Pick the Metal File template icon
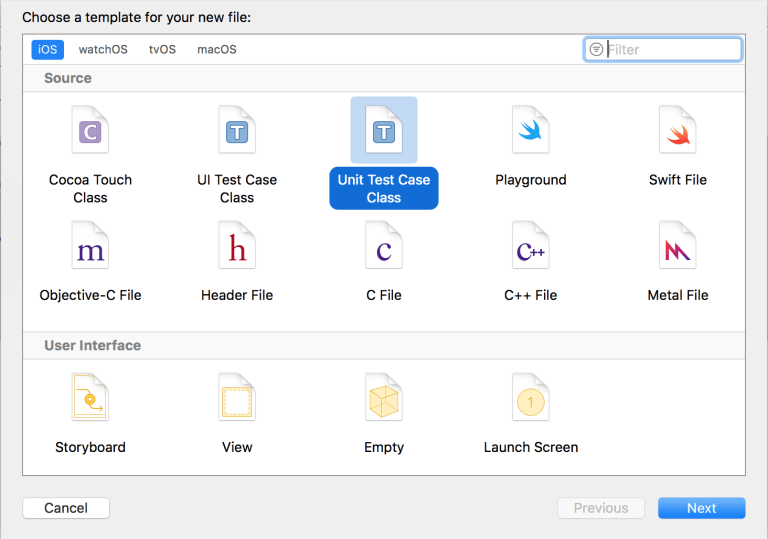 [x=677, y=247]
